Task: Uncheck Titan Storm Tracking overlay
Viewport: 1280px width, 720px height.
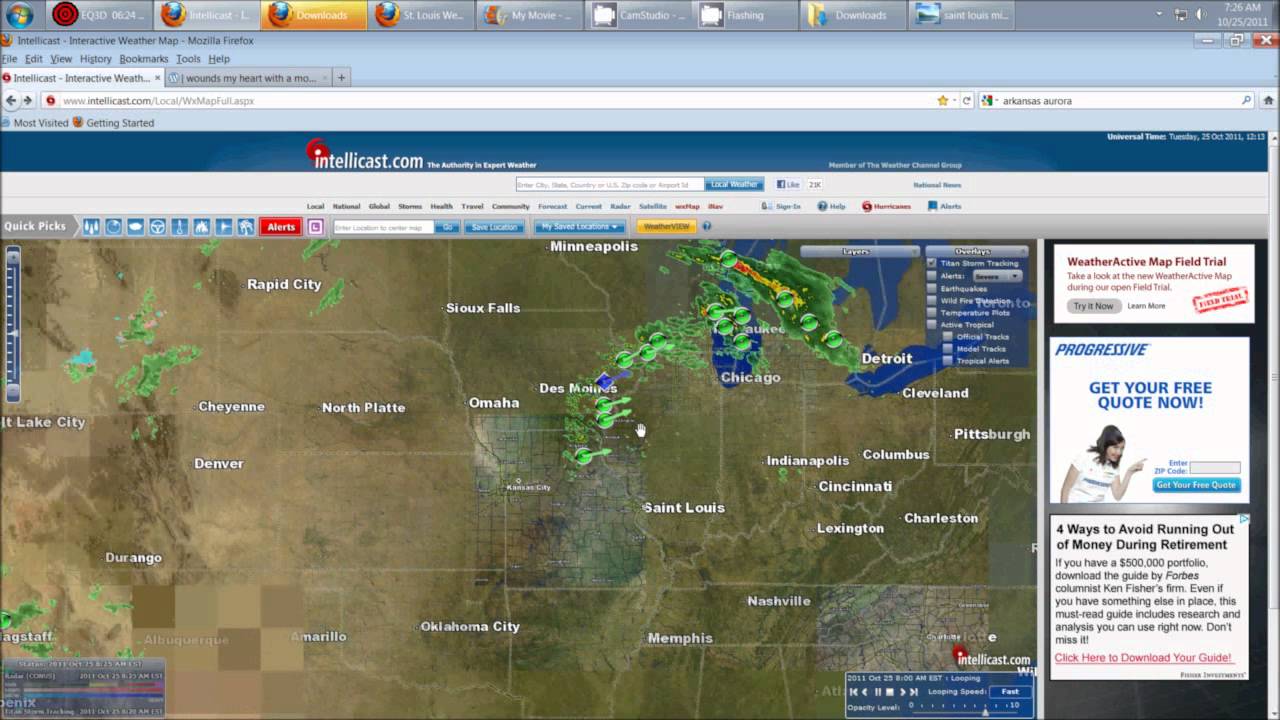Action: (931, 263)
